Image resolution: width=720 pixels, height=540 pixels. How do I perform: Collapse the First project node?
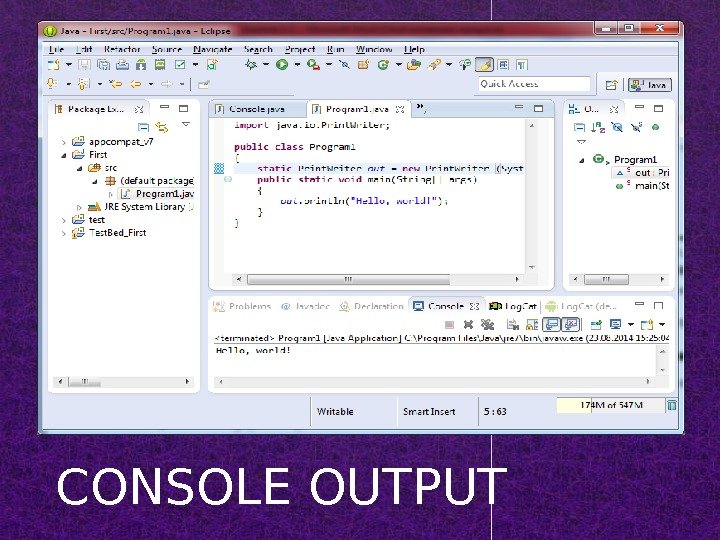coord(64,155)
